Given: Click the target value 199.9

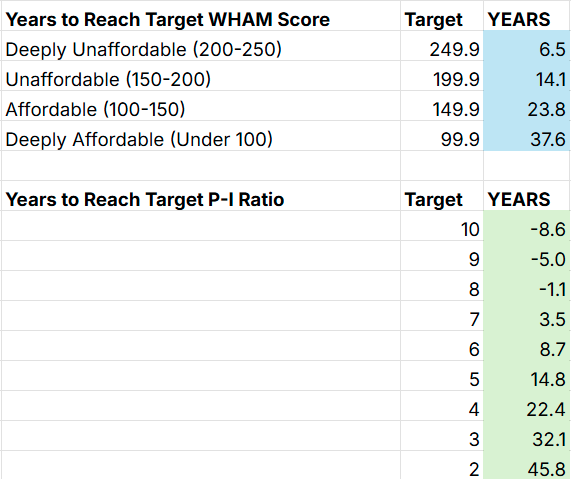Looking at the screenshot, I should click(x=442, y=76).
